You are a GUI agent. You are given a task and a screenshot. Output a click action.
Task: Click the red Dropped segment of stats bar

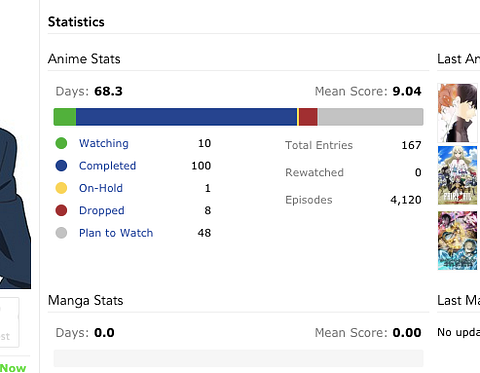[308, 117]
